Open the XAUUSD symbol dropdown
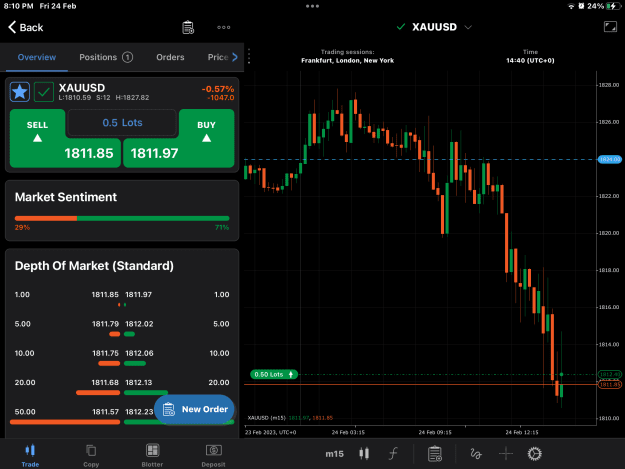This screenshot has height=469, width=625. pos(434,27)
